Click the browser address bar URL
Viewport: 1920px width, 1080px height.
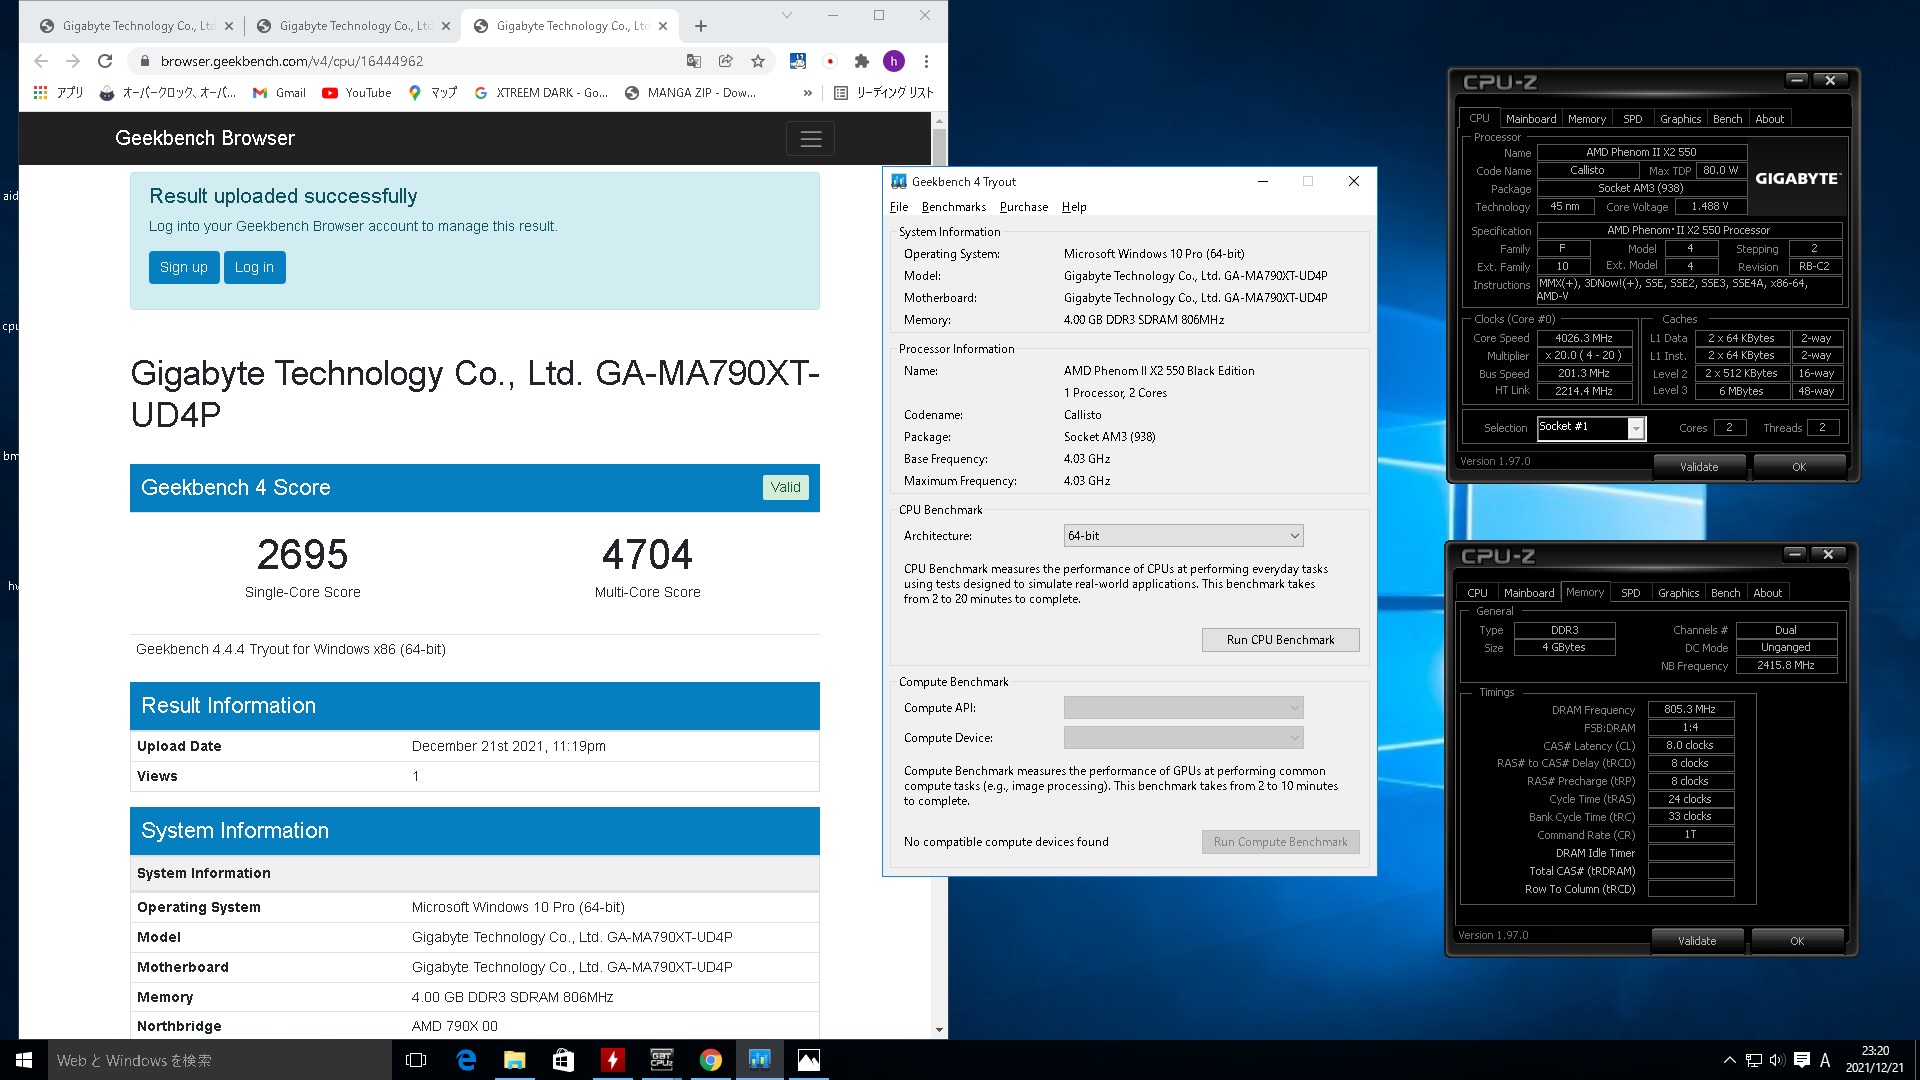292,61
